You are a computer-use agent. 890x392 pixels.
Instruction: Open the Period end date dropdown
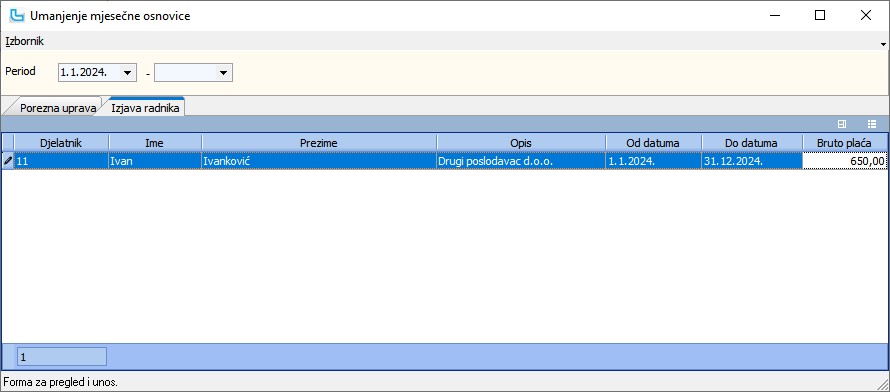[x=224, y=72]
